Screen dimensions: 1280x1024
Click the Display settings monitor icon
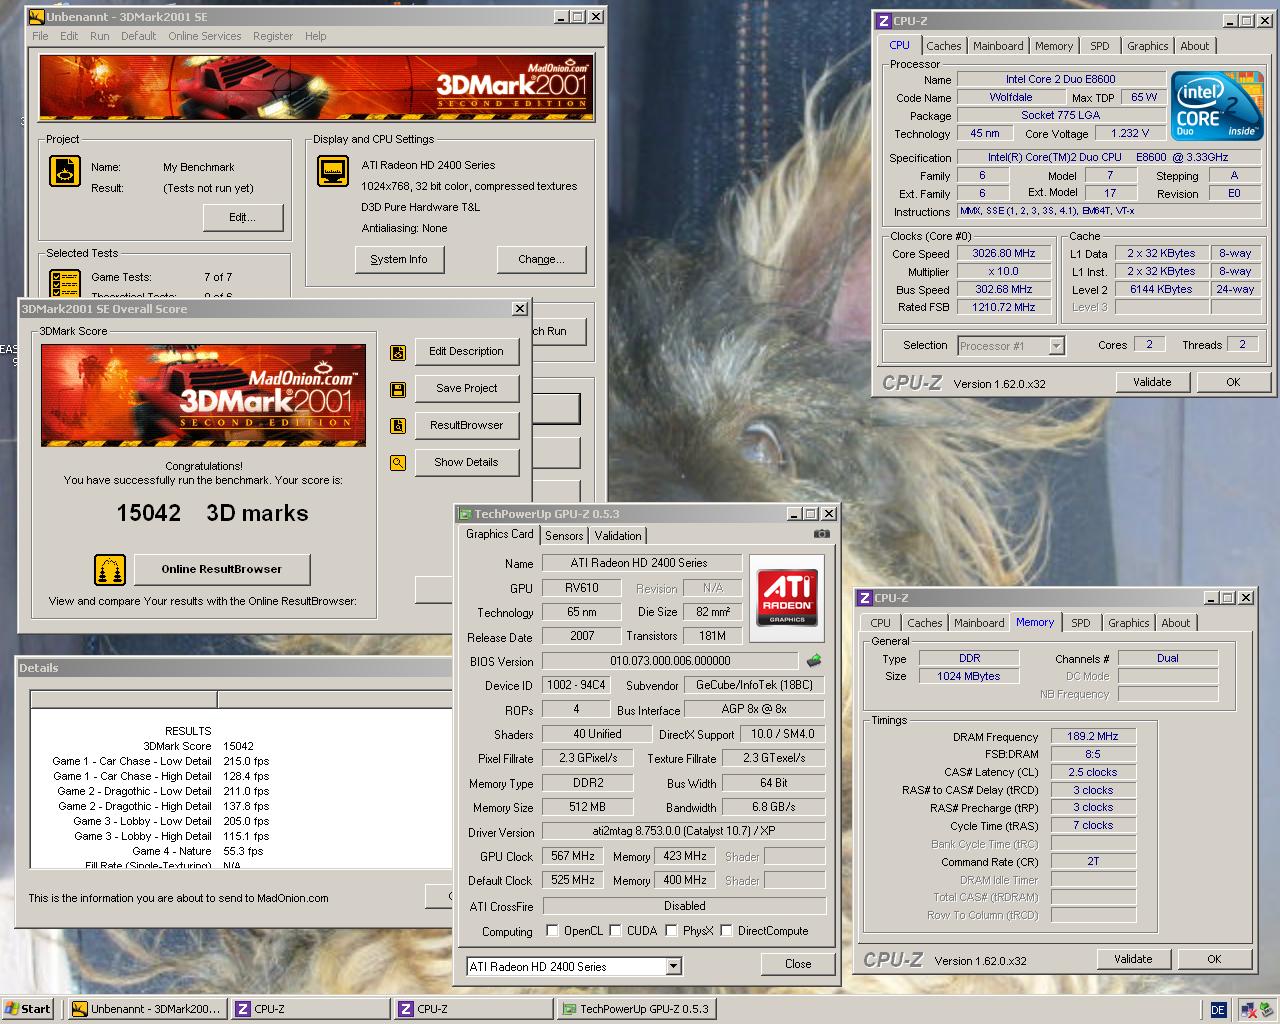(x=333, y=172)
